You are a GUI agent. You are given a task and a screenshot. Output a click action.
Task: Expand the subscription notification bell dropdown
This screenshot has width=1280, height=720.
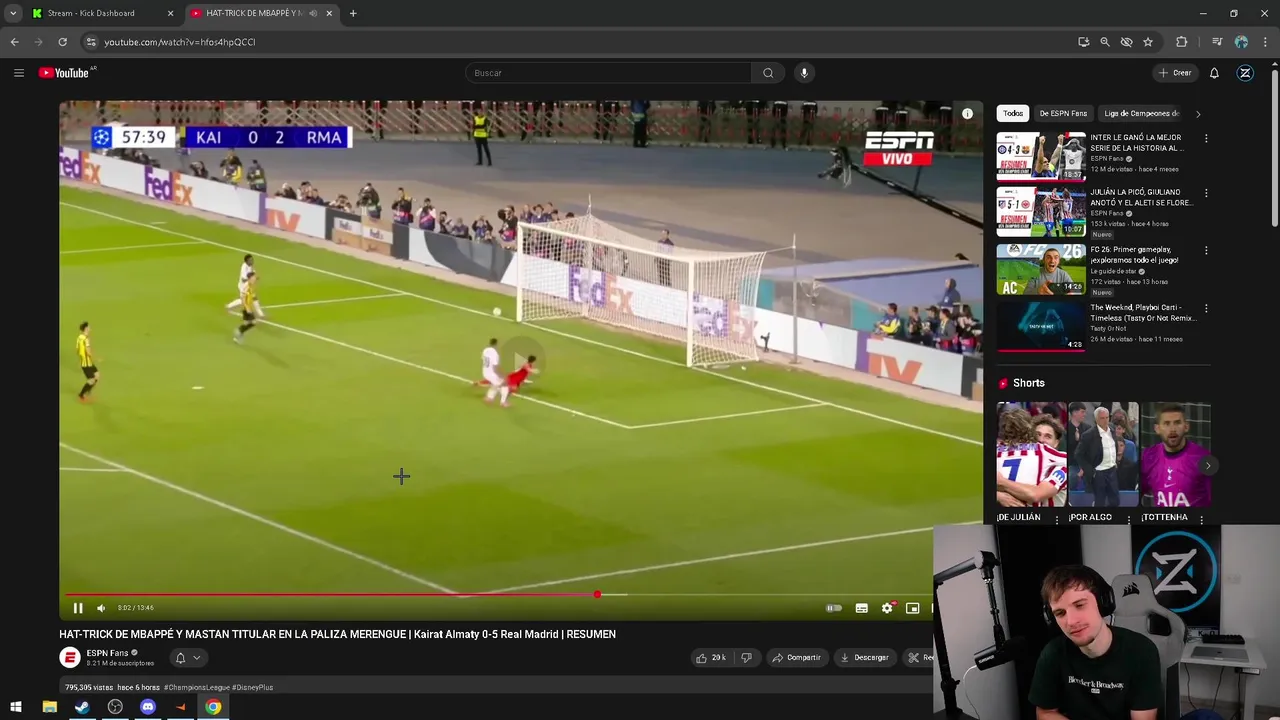[x=187, y=658]
